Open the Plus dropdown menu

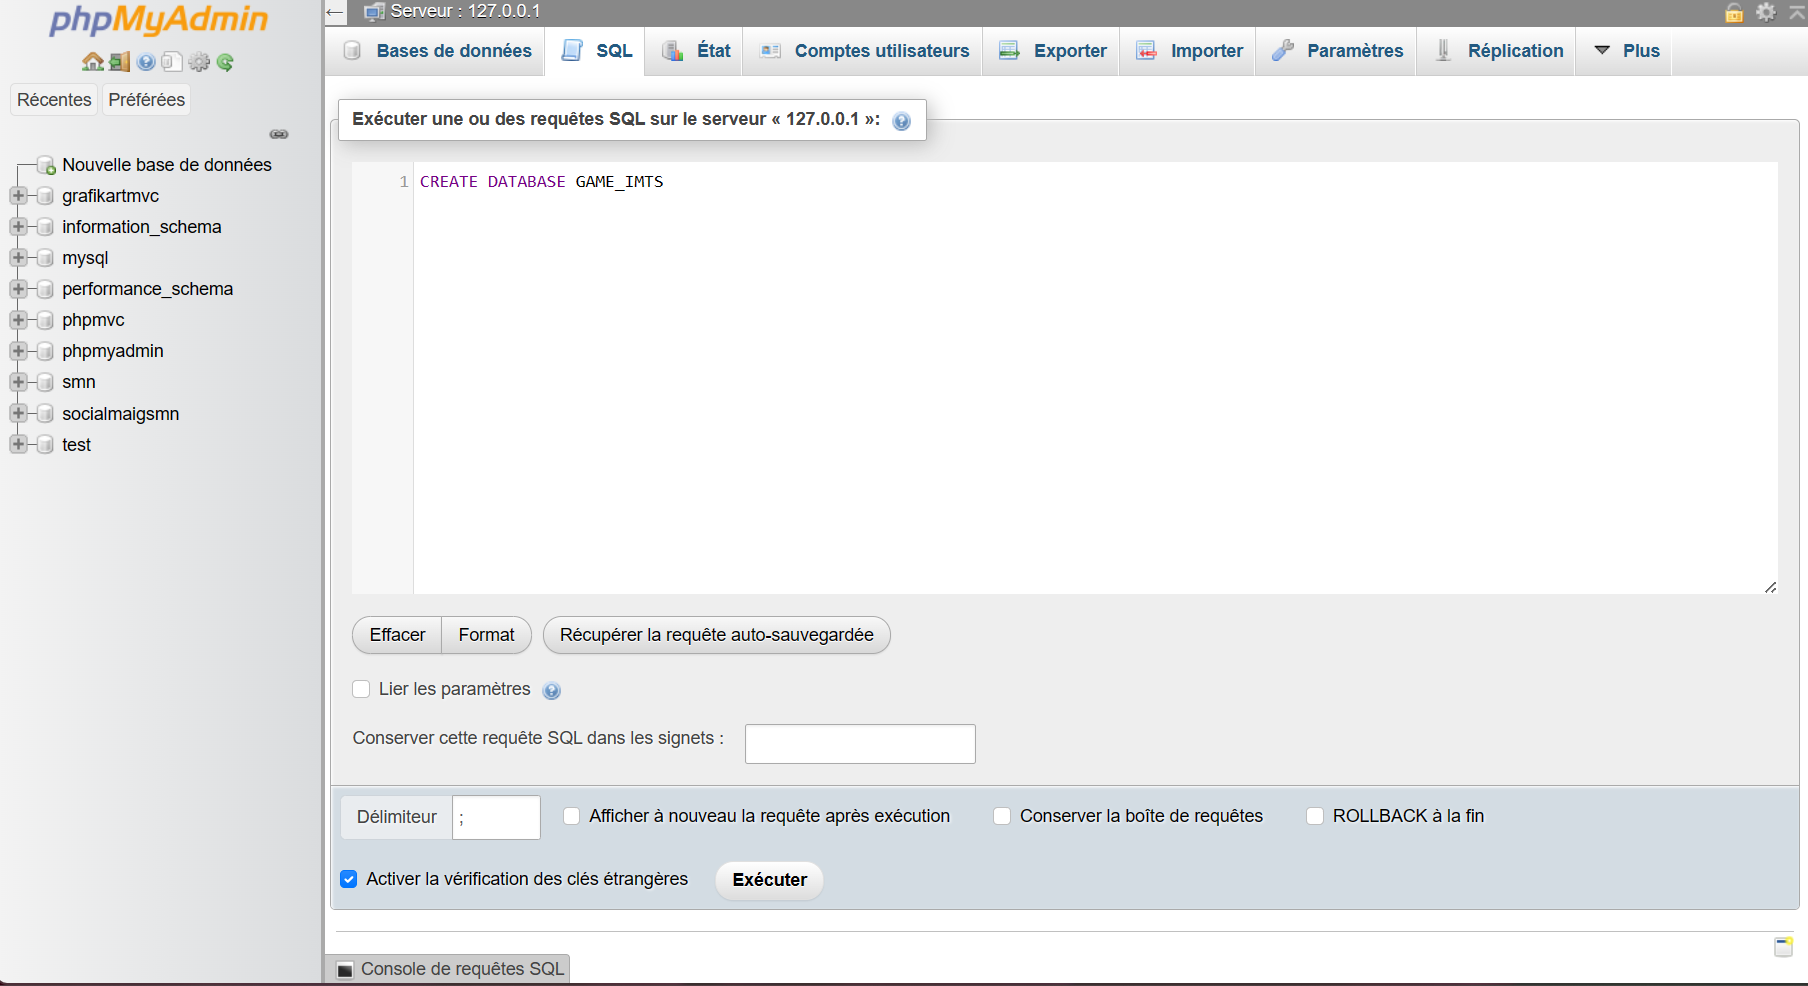coord(1626,51)
